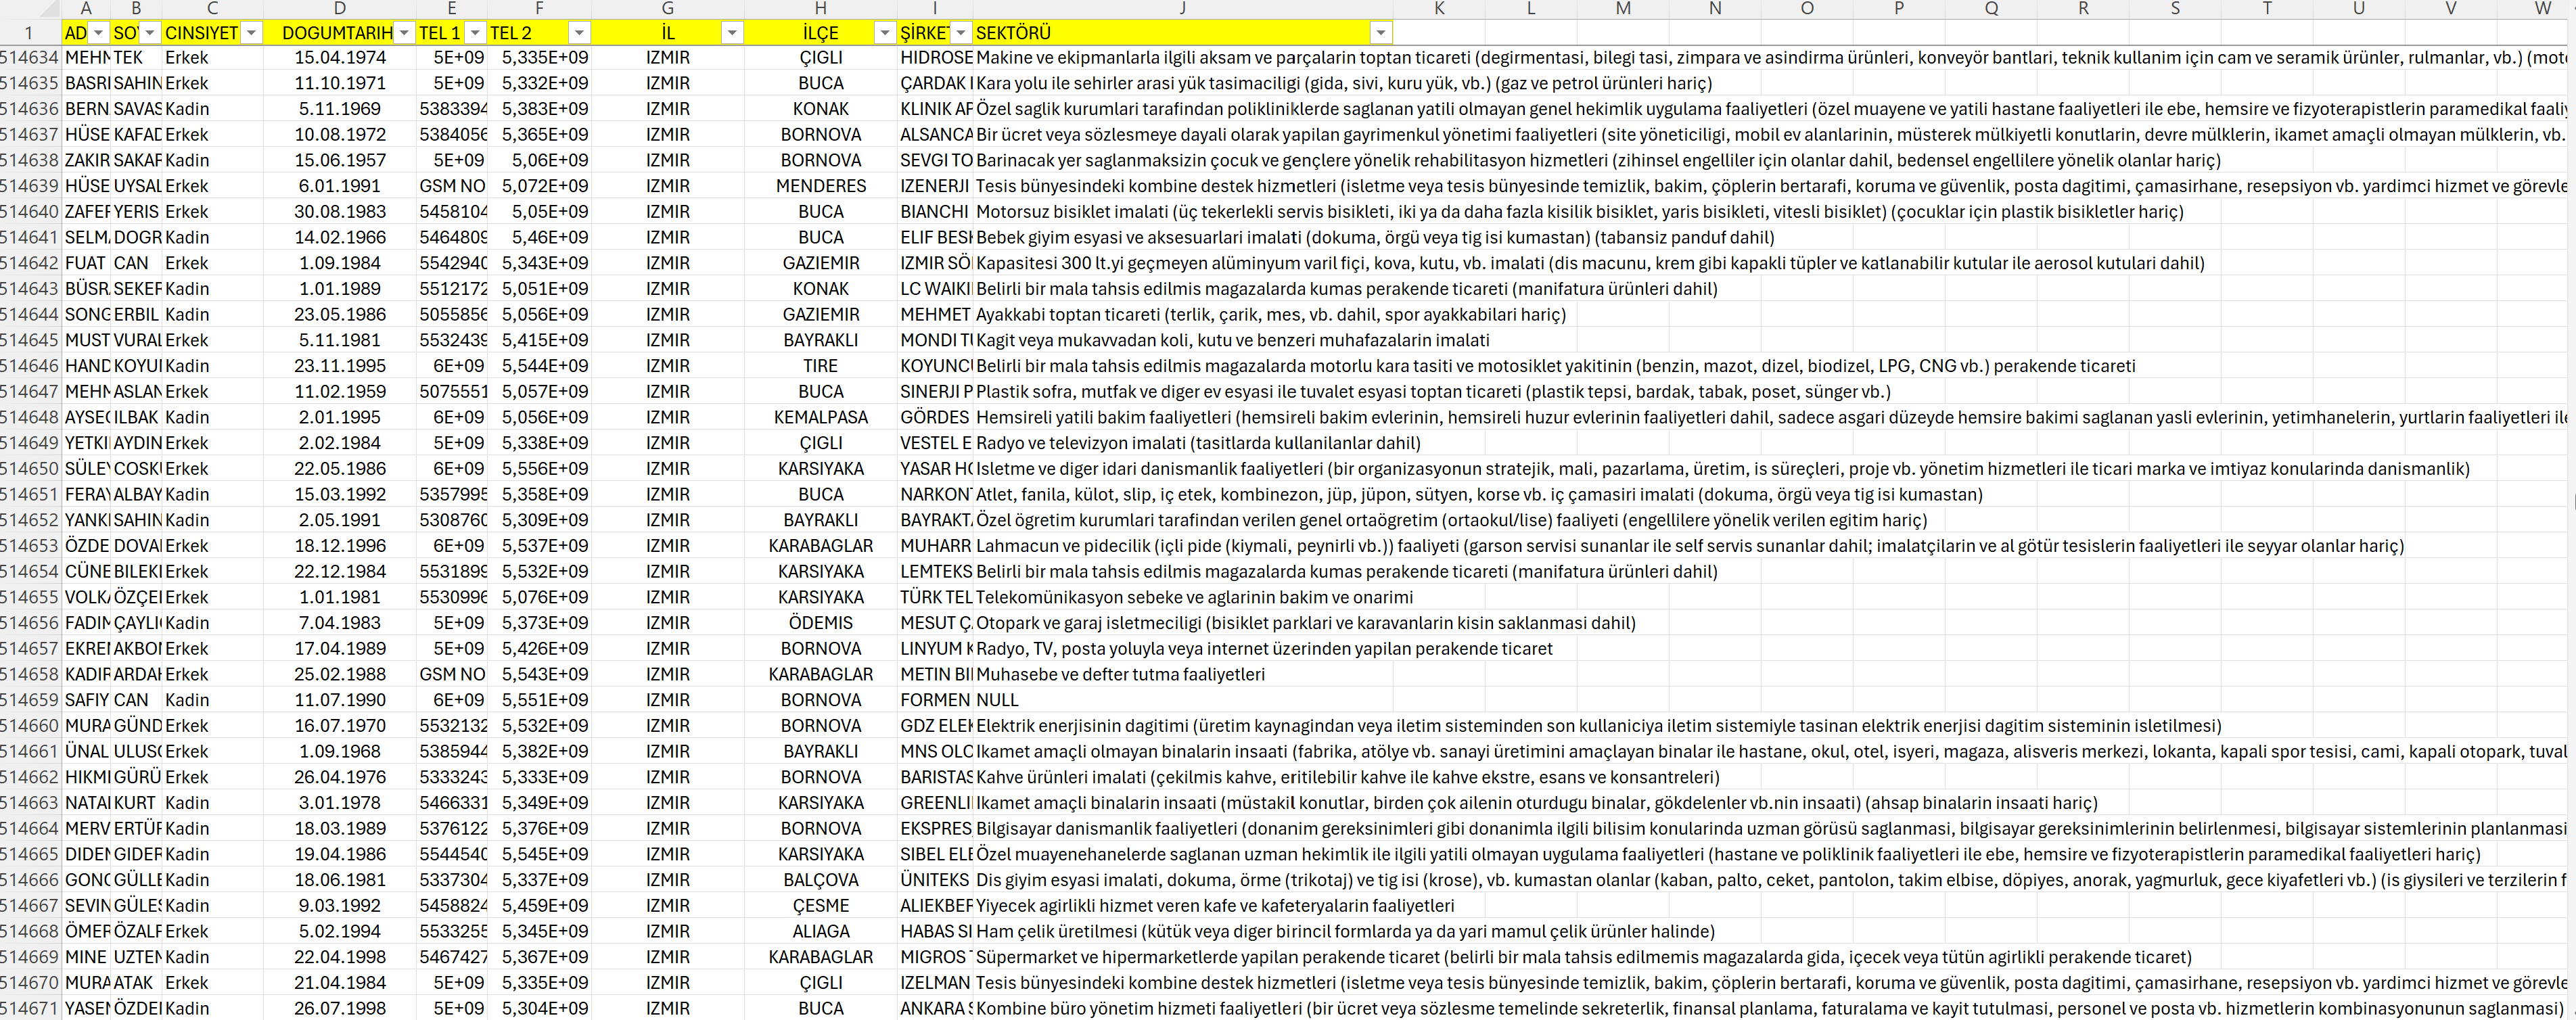
Task: Select column G header
Action: [x=667, y=9]
